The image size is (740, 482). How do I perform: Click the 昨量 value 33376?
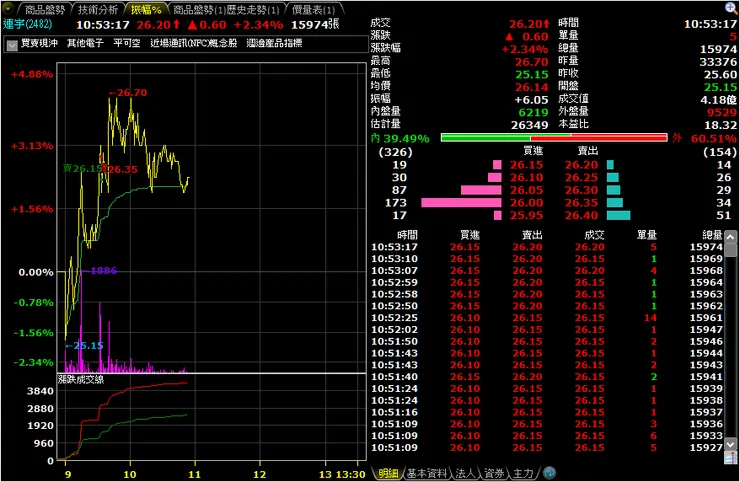(x=718, y=62)
